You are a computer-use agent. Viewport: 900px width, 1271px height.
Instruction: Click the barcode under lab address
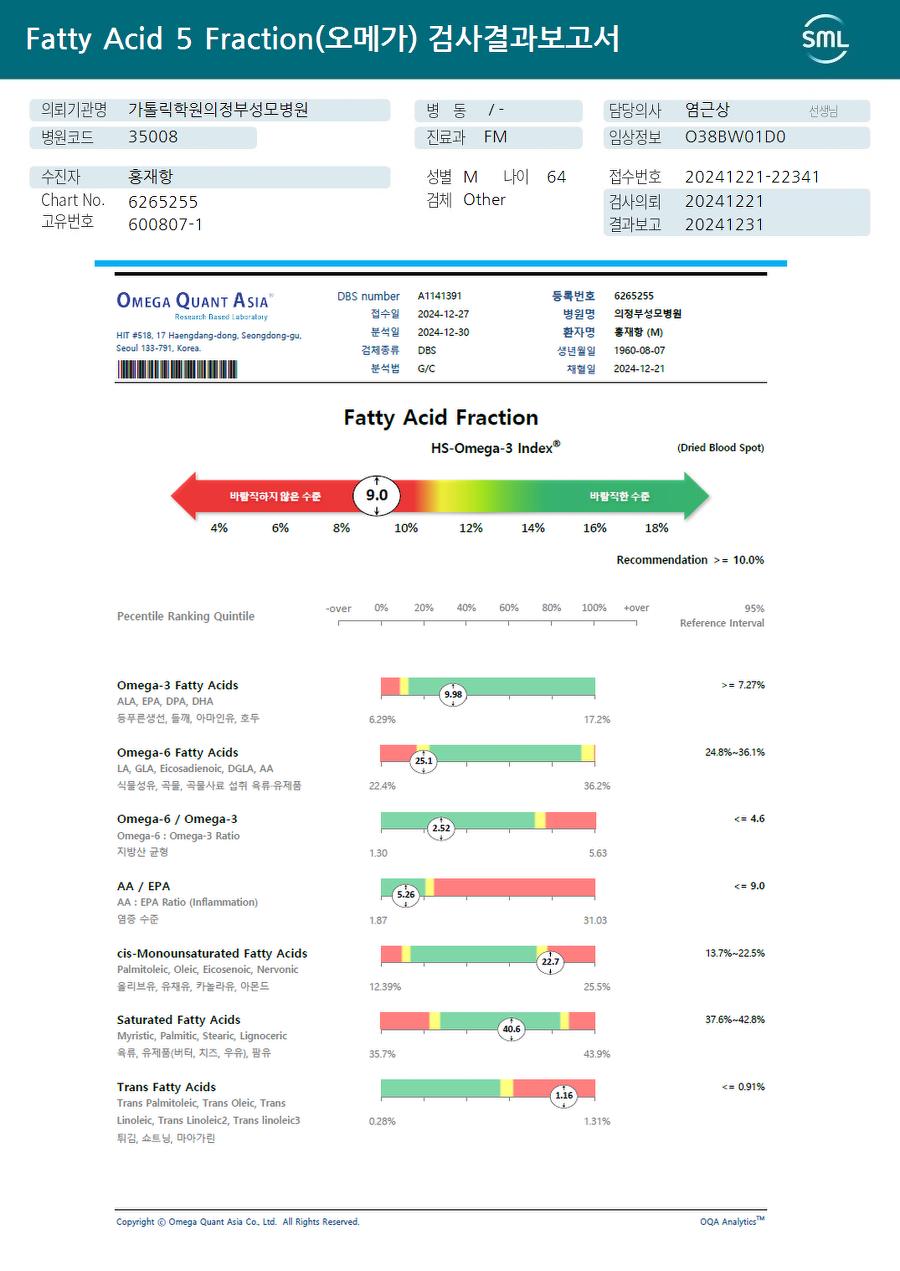pos(177,369)
